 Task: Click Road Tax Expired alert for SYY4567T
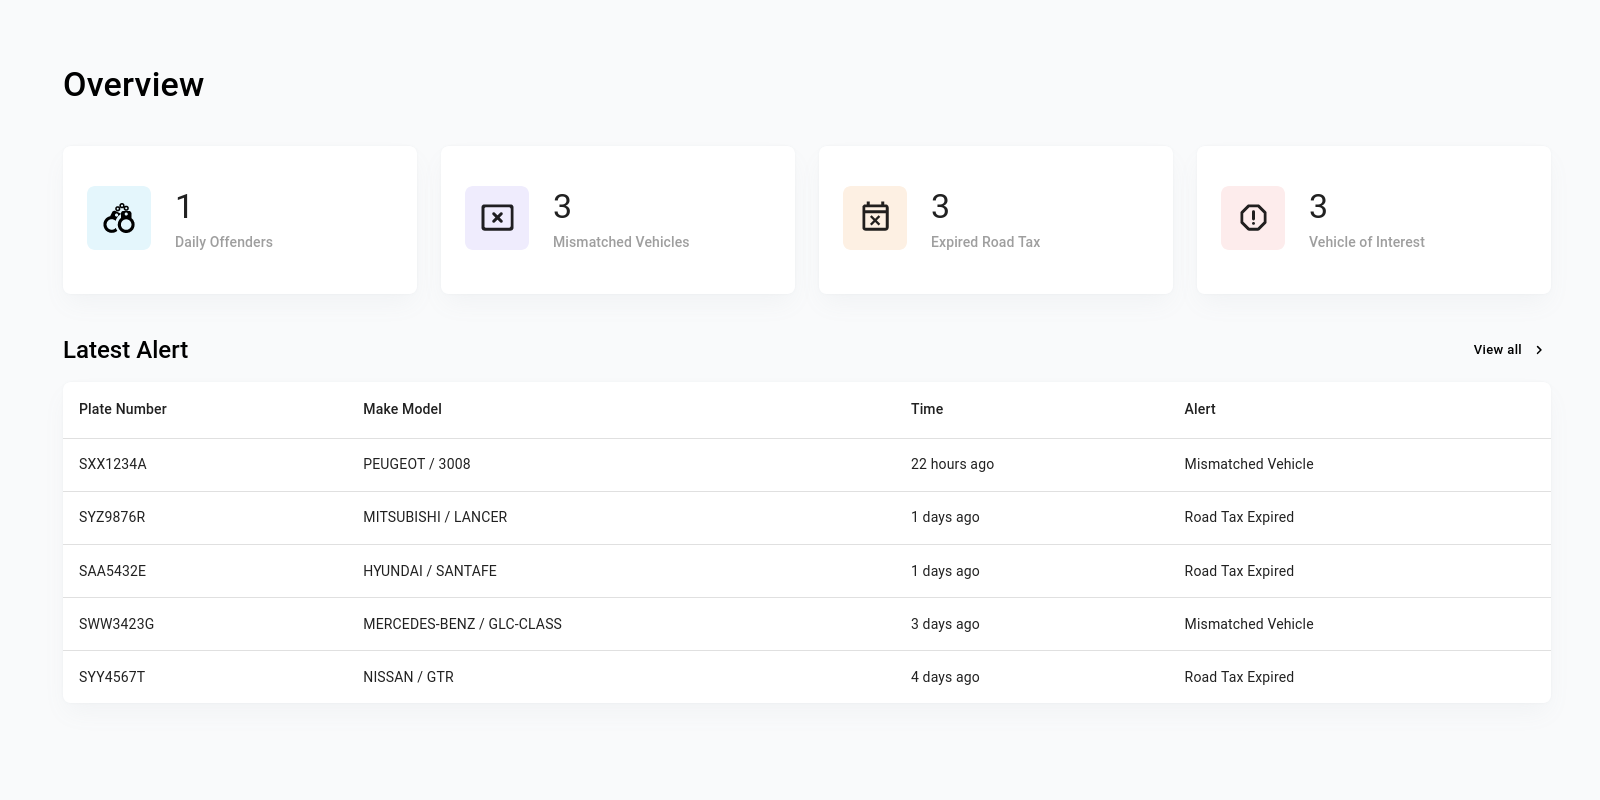click(x=1239, y=677)
